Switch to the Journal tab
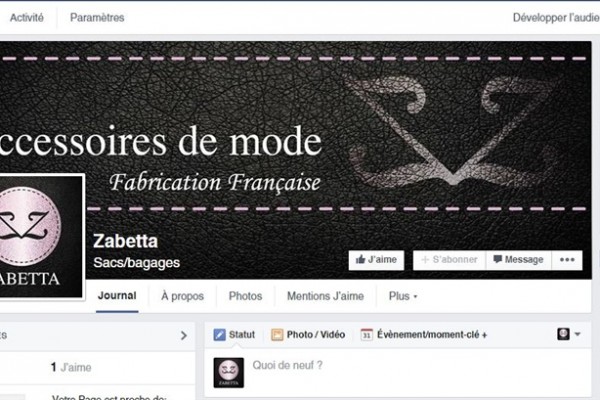 pyautogui.click(x=117, y=296)
